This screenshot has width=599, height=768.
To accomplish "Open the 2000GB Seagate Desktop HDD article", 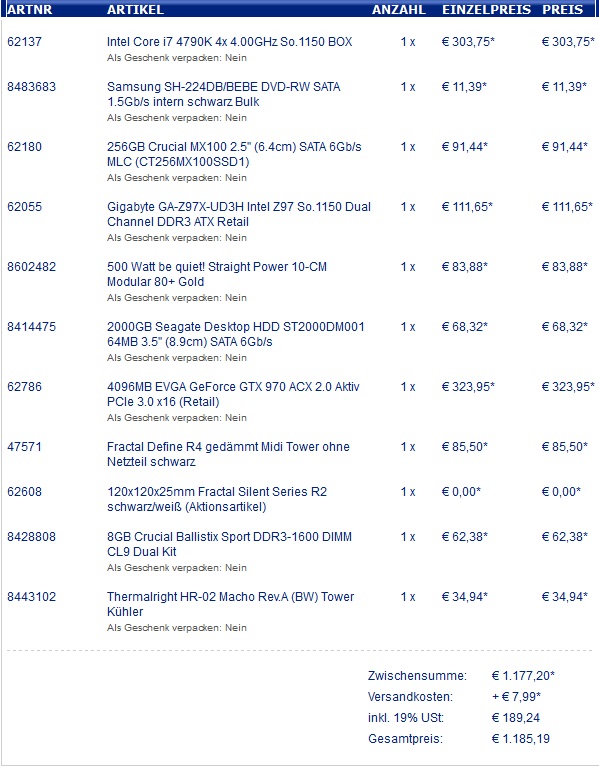I will pyautogui.click(x=236, y=334).
